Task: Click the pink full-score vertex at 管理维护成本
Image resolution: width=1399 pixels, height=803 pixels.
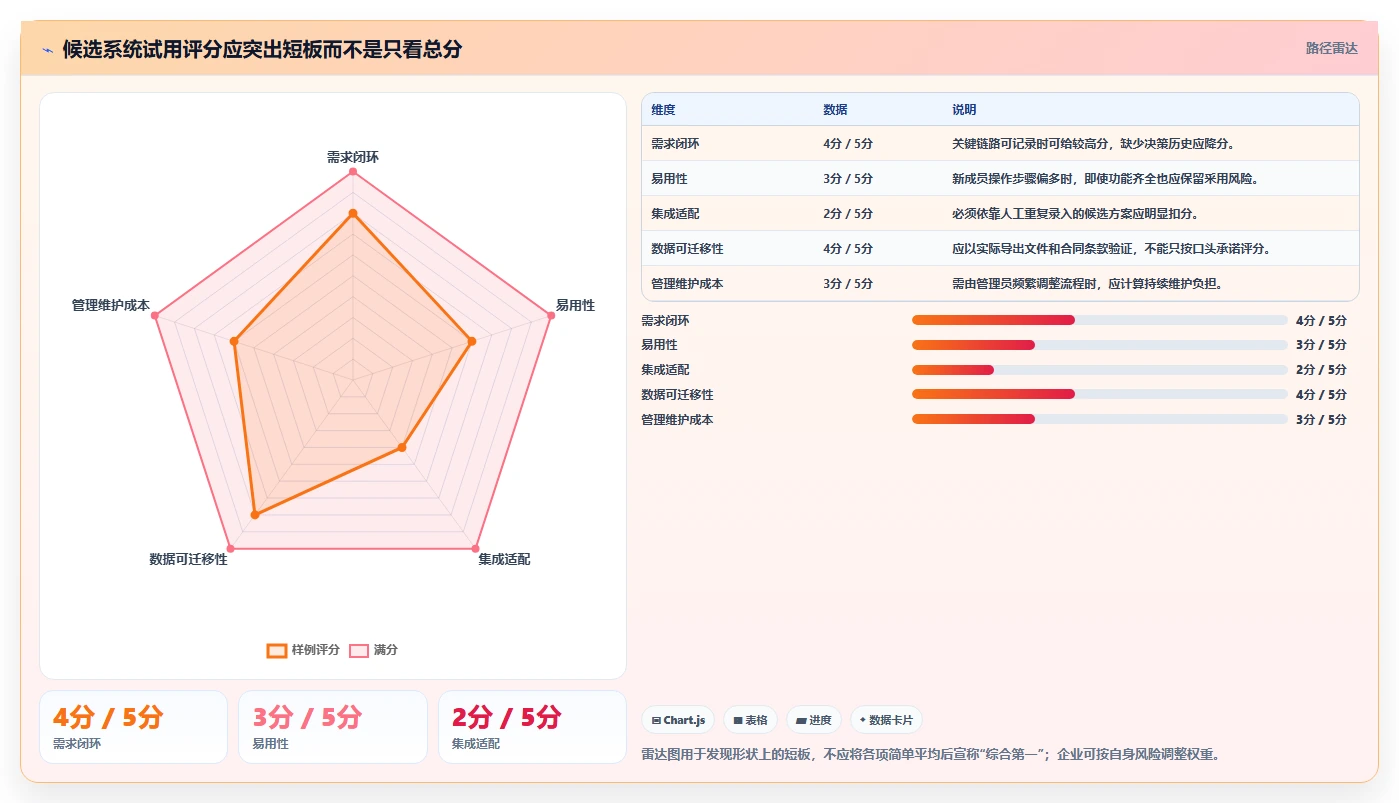Action: pos(155,316)
